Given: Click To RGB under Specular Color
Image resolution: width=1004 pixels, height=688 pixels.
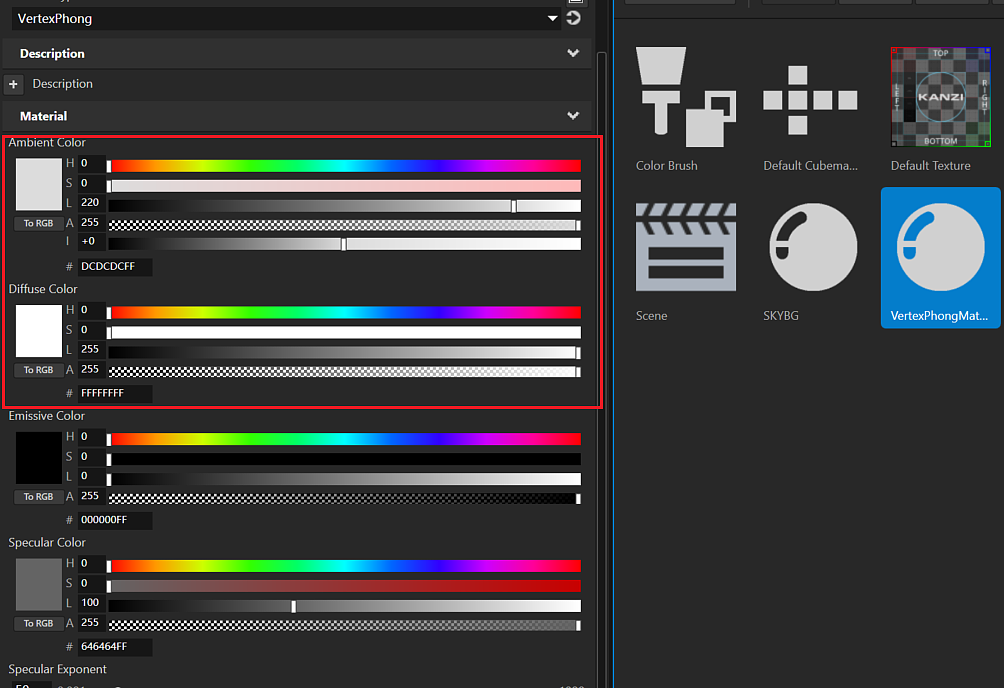Looking at the screenshot, I should (38, 624).
